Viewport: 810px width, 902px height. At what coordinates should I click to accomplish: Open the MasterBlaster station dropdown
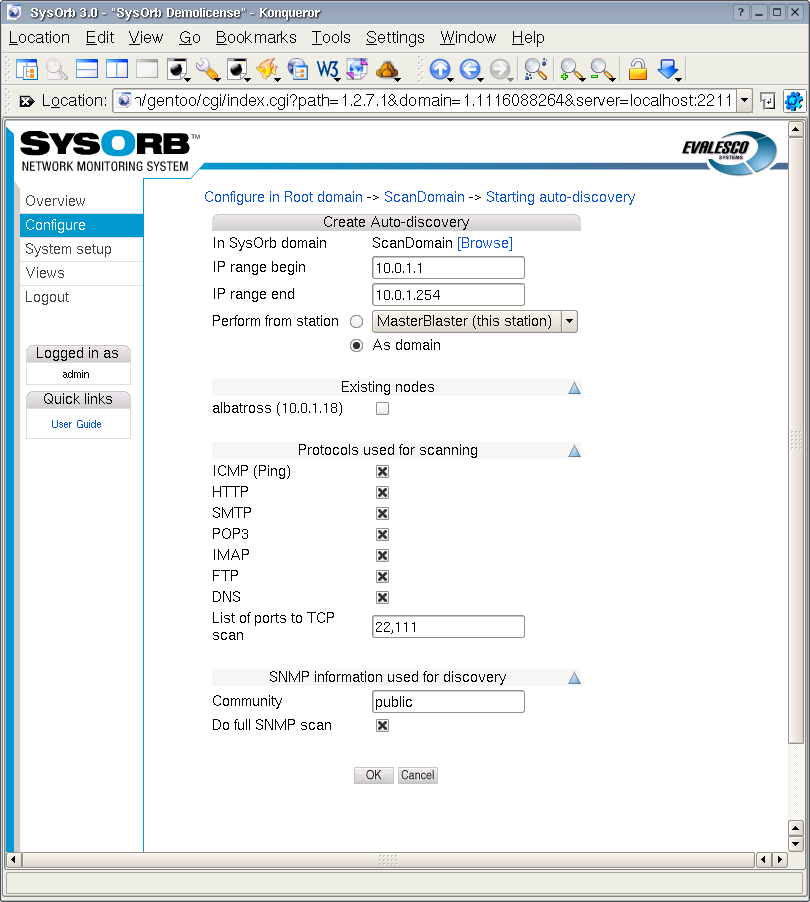click(x=475, y=322)
